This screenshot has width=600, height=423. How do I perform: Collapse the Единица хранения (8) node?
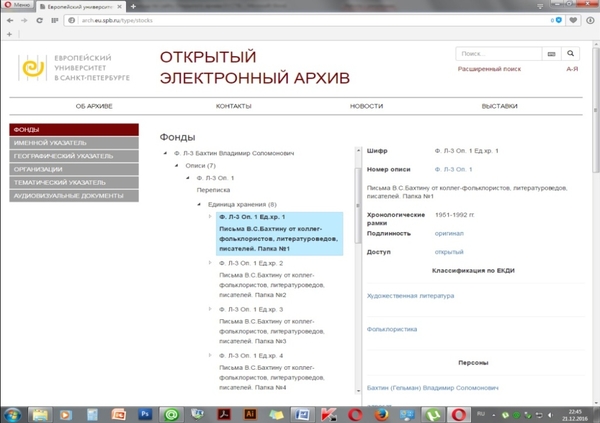tap(197, 203)
